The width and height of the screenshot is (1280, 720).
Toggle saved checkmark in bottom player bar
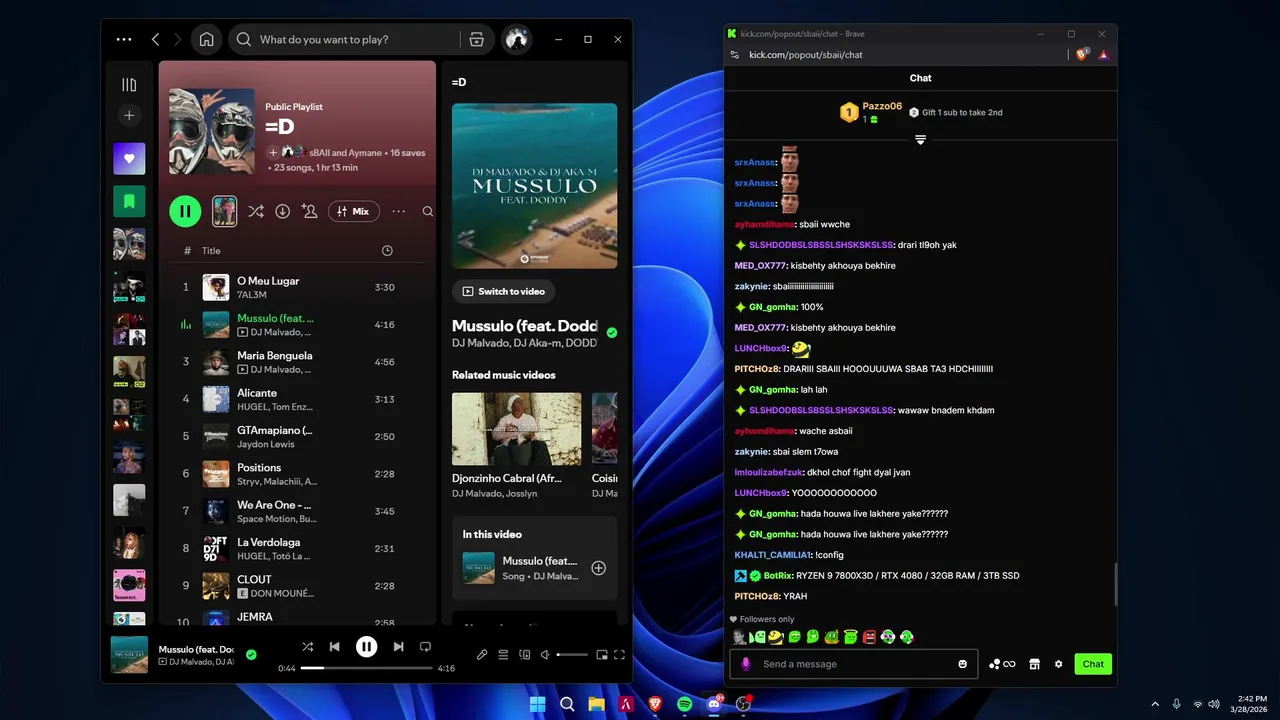[251, 655]
